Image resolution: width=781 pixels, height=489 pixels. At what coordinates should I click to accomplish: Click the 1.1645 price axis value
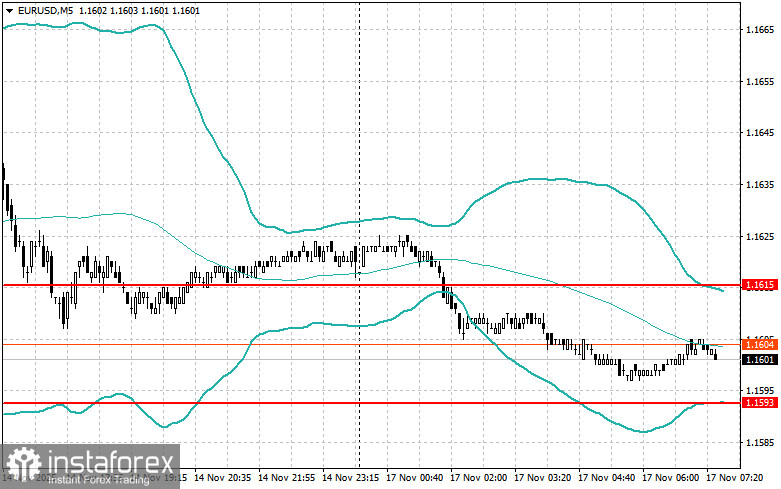(760, 132)
